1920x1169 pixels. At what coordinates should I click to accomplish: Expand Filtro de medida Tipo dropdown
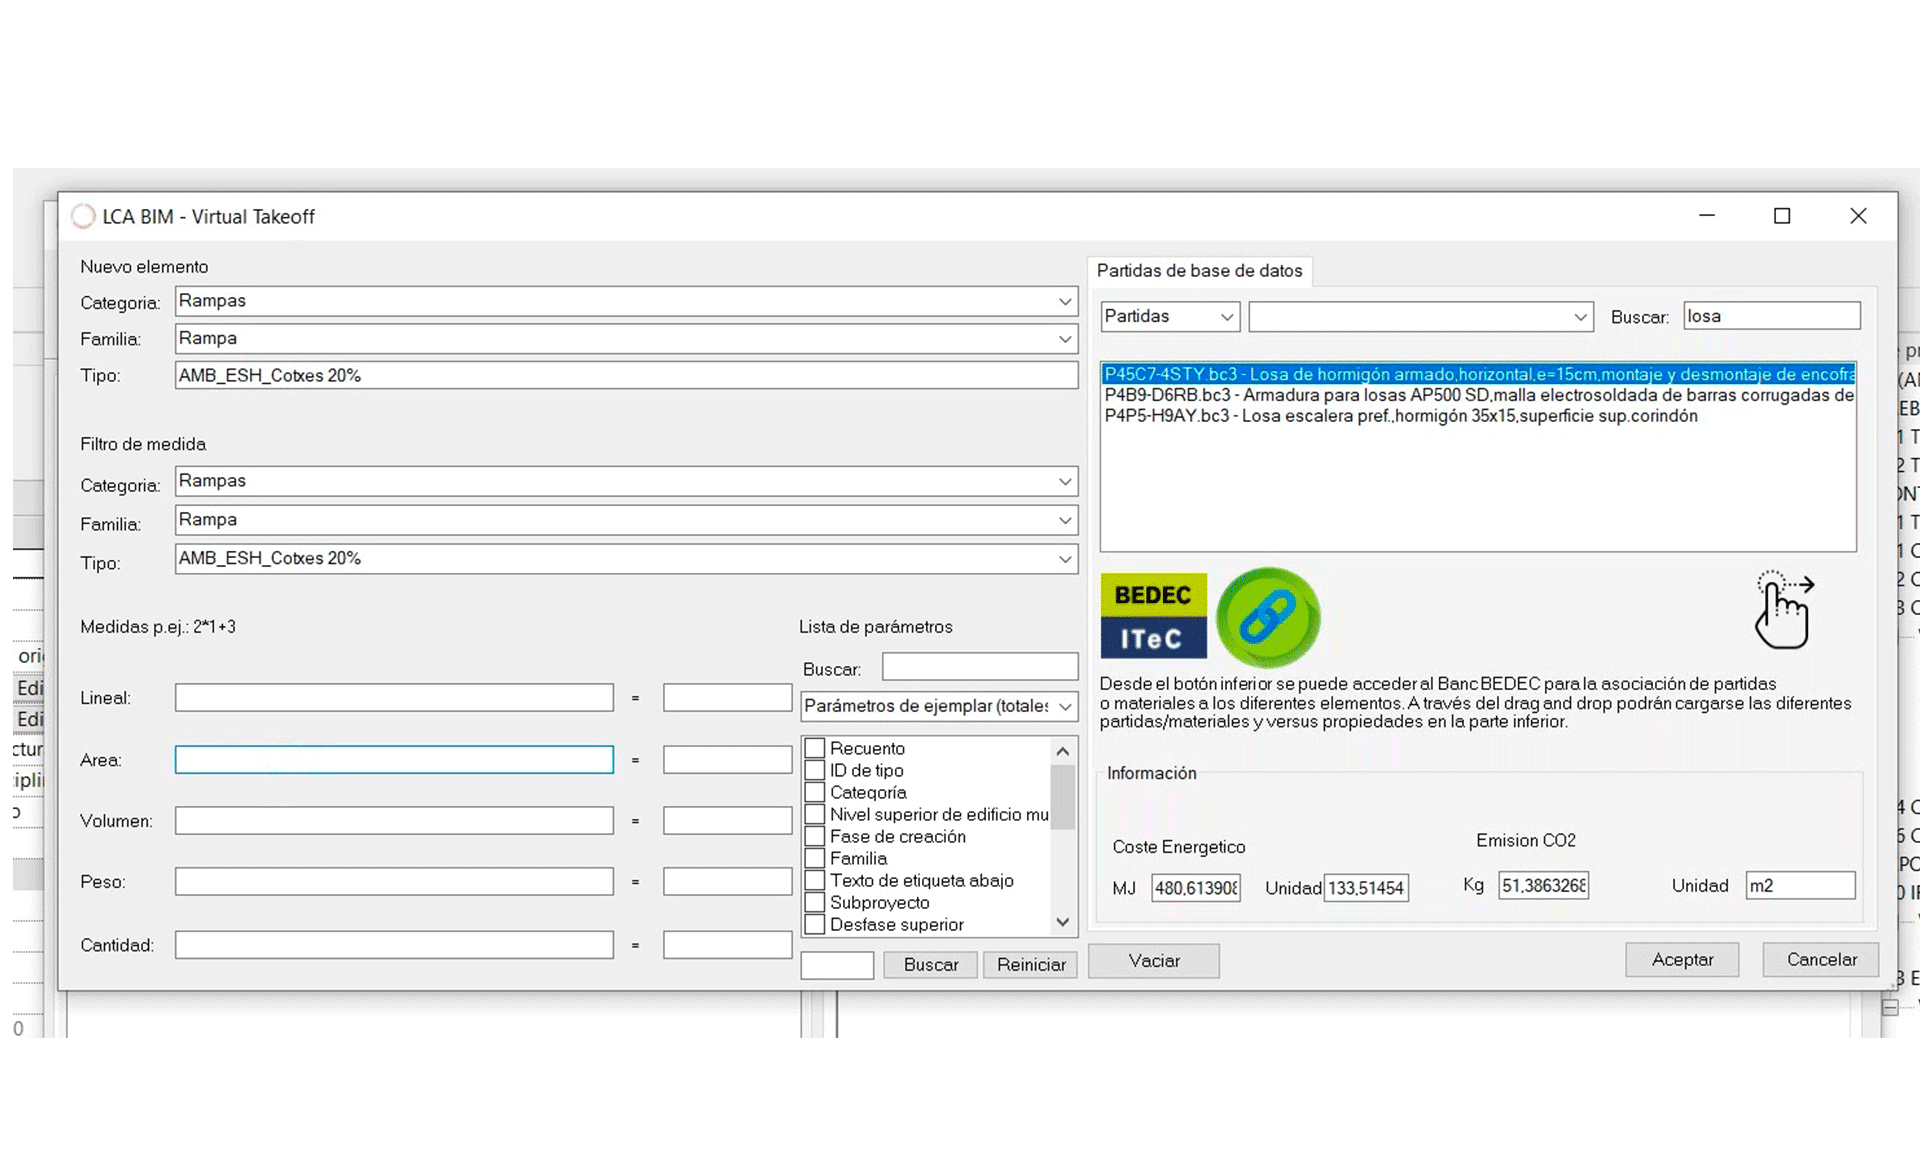click(x=1065, y=559)
